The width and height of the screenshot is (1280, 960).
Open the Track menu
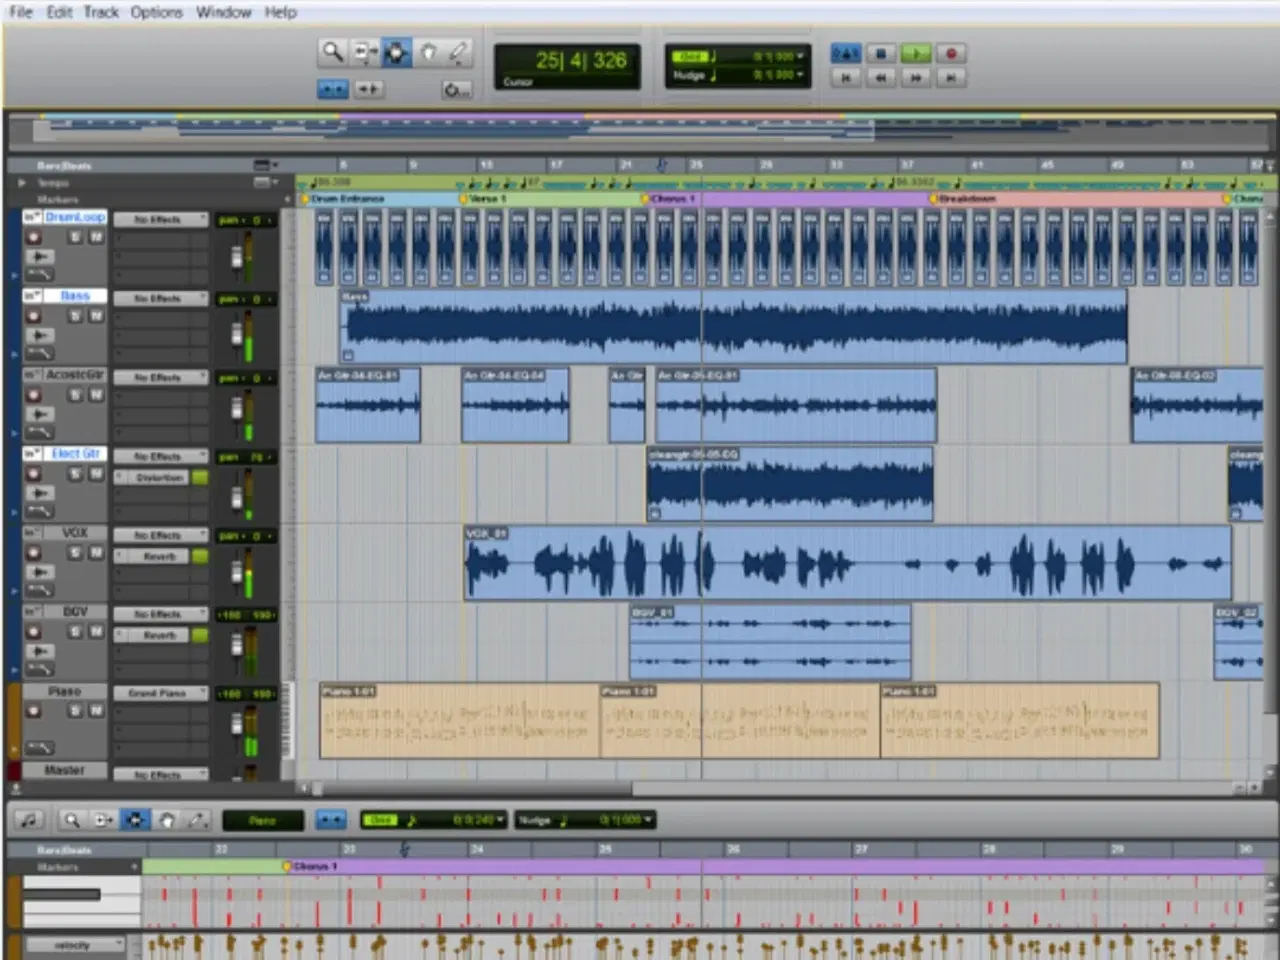[101, 12]
